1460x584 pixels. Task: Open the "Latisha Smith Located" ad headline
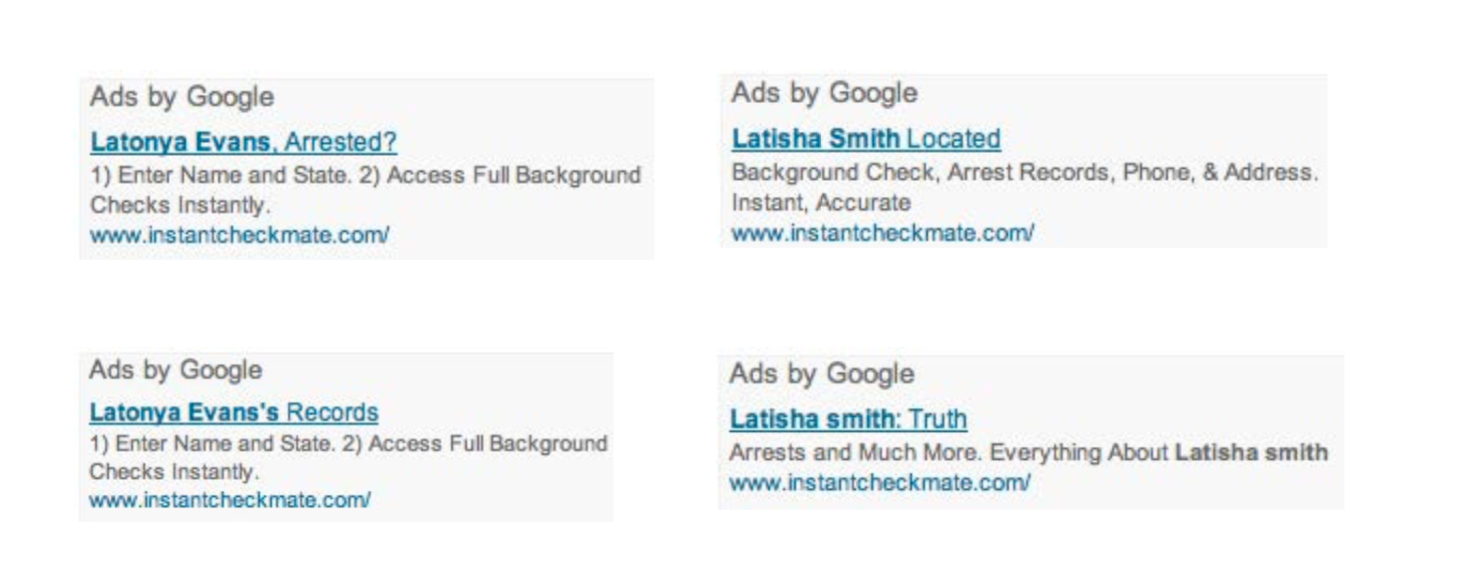click(x=865, y=138)
